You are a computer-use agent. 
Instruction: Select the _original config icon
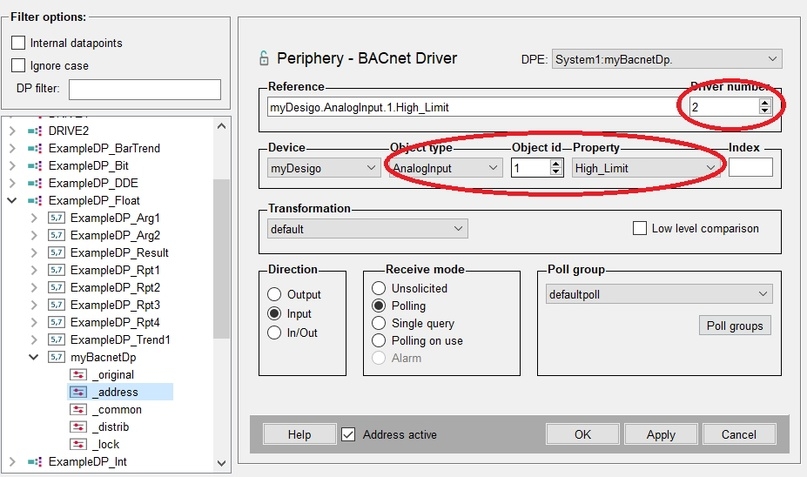[x=78, y=375]
